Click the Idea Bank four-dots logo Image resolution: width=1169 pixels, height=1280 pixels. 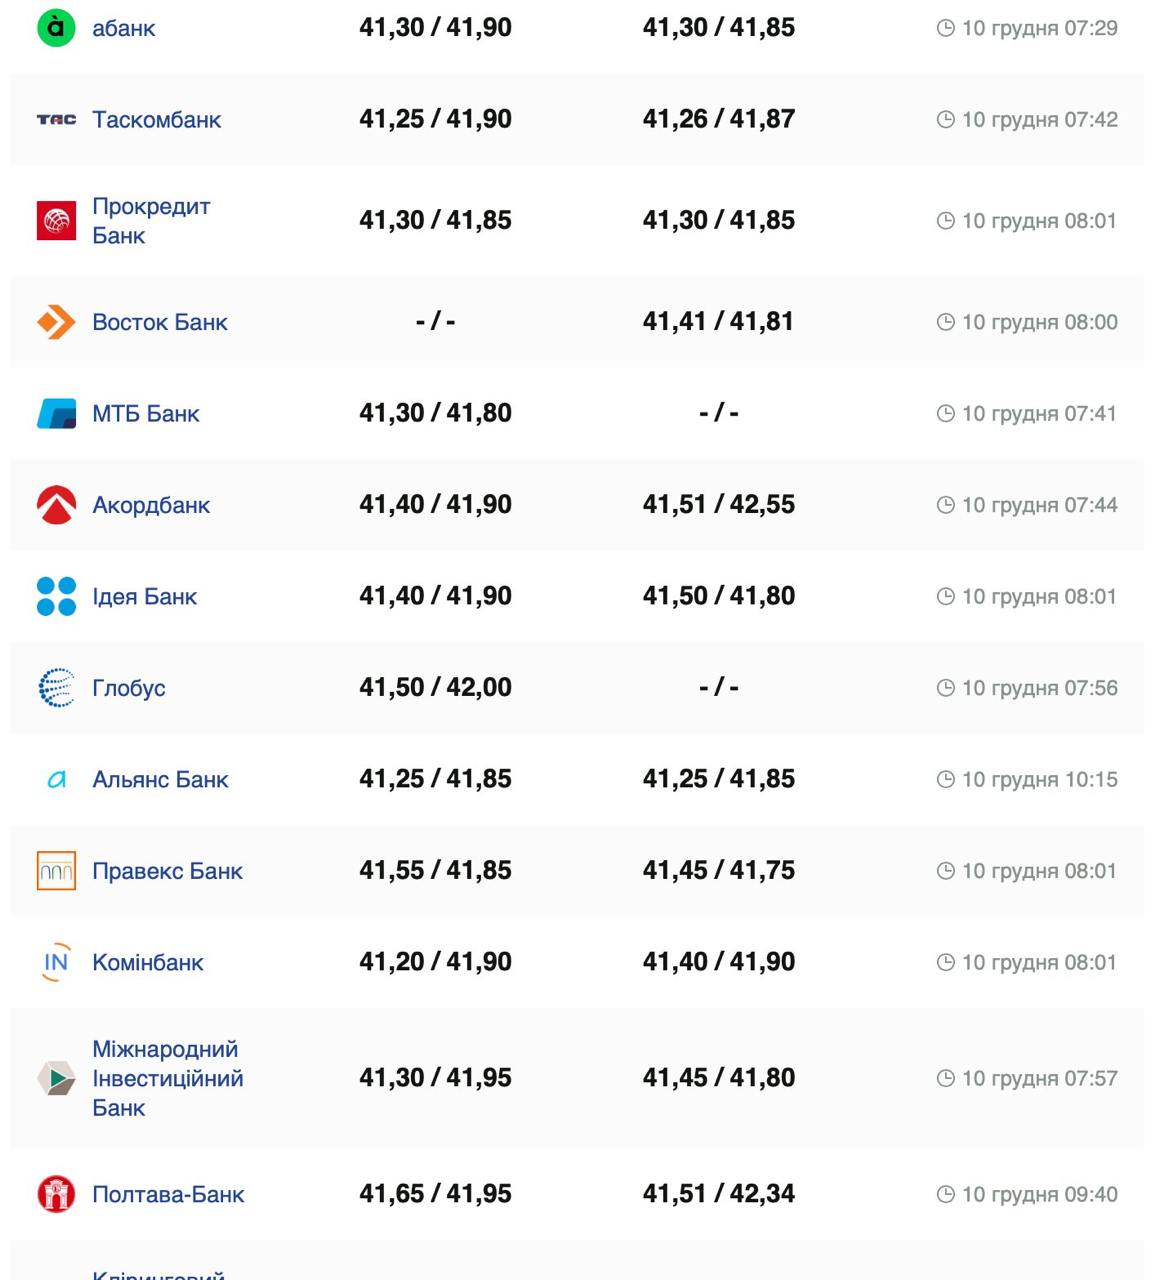click(56, 596)
